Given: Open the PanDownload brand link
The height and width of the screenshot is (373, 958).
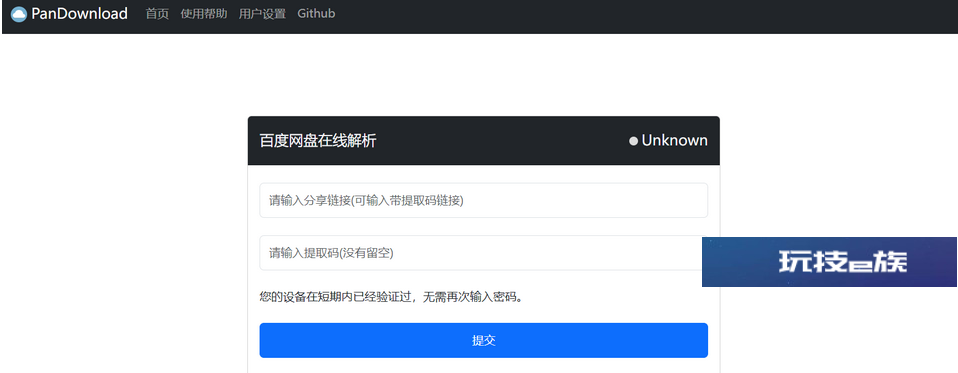Looking at the screenshot, I should (70, 13).
